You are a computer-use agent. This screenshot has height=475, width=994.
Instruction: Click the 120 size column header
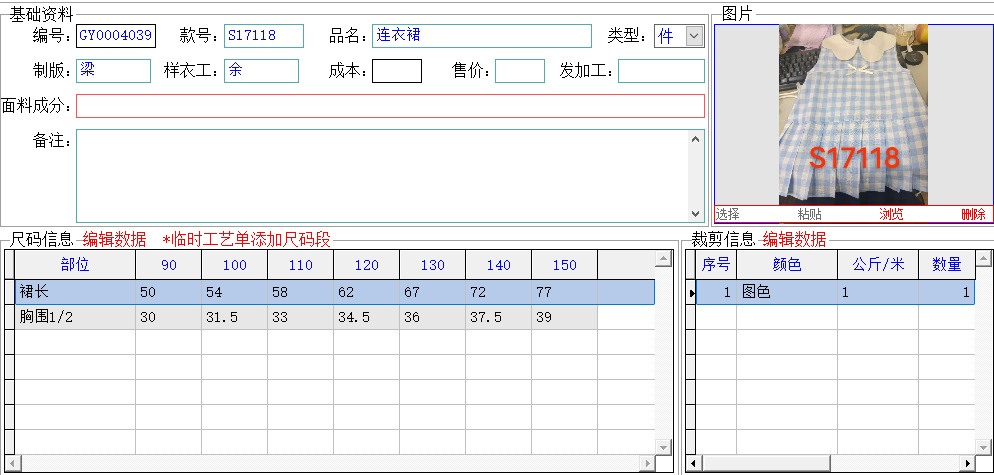click(366, 264)
